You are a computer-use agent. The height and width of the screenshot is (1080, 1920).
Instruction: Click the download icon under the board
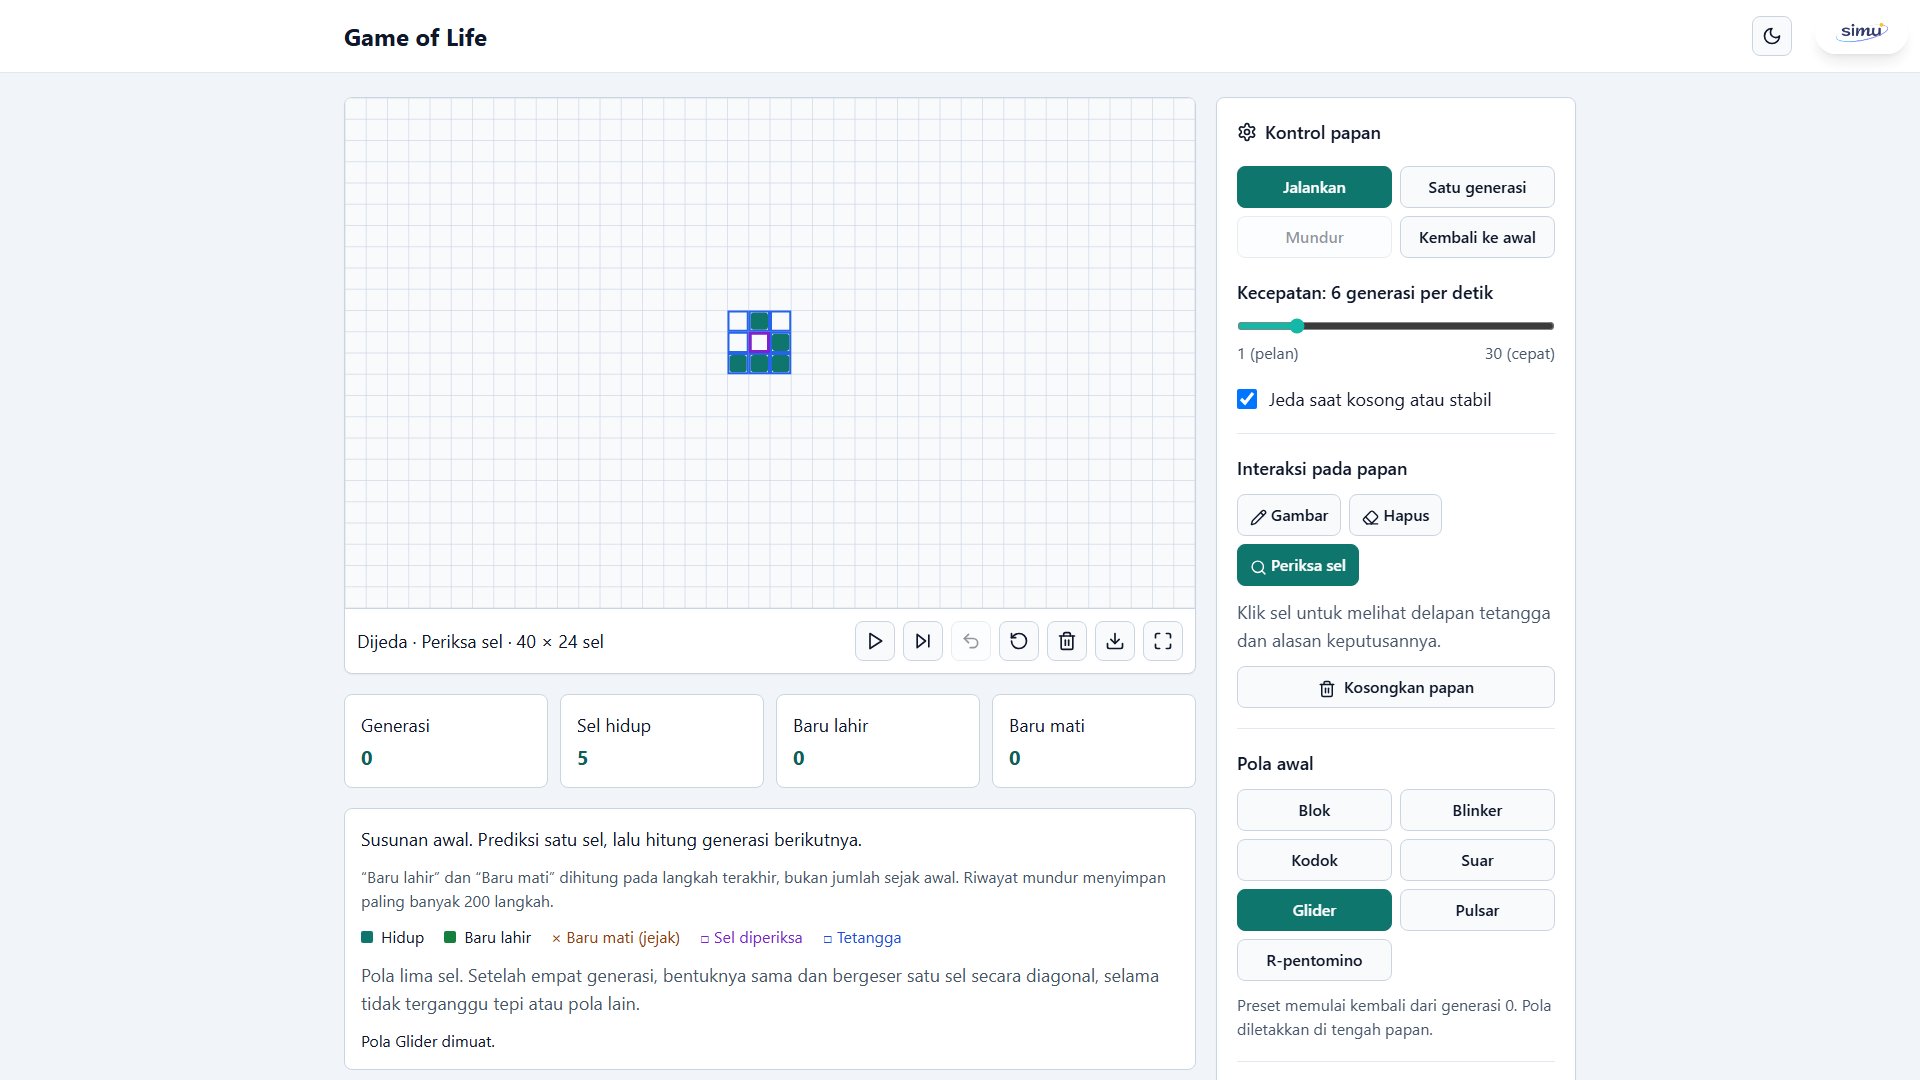pyautogui.click(x=1115, y=641)
